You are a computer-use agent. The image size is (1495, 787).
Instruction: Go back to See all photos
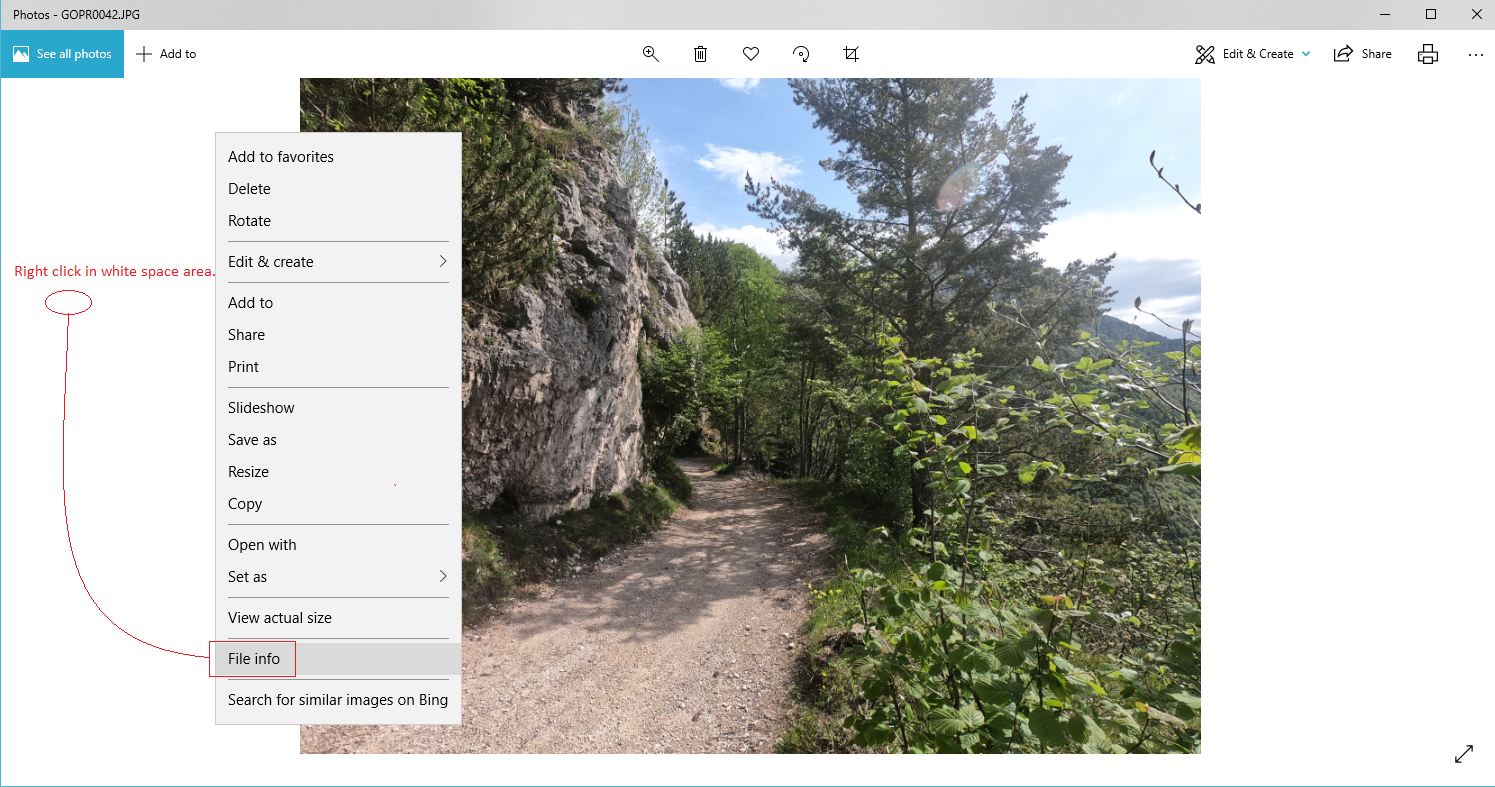pyautogui.click(x=62, y=54)
